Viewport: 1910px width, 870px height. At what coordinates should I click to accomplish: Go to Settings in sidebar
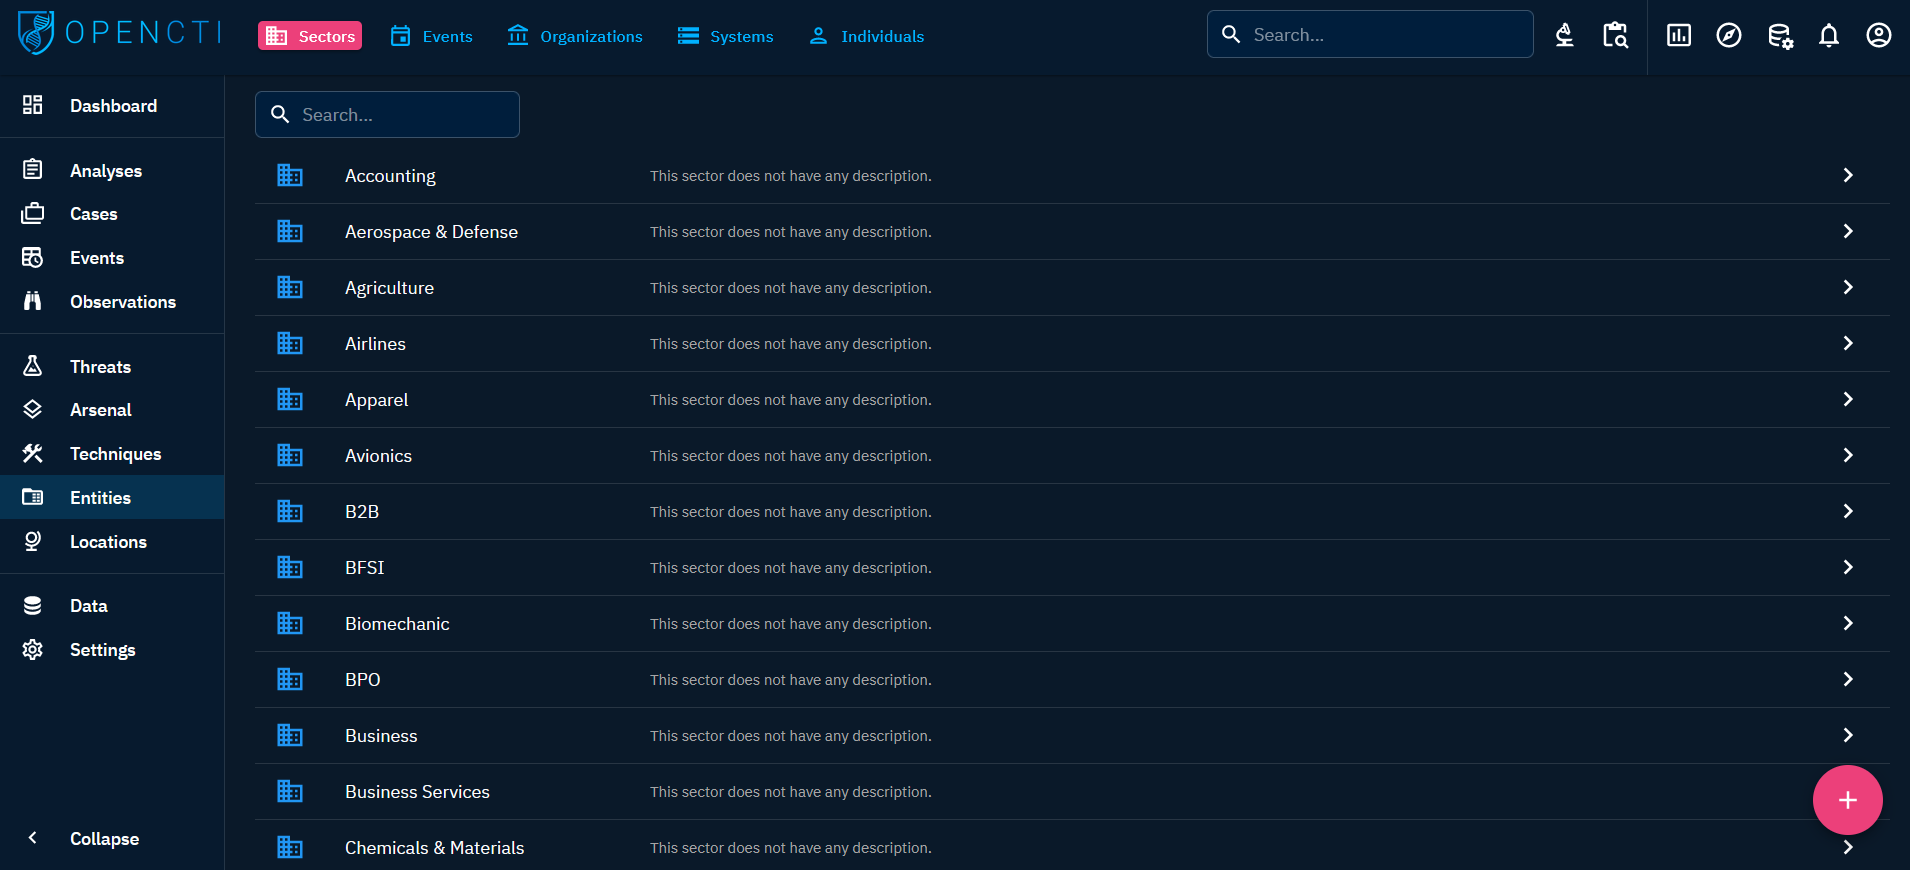click(102, 650)
